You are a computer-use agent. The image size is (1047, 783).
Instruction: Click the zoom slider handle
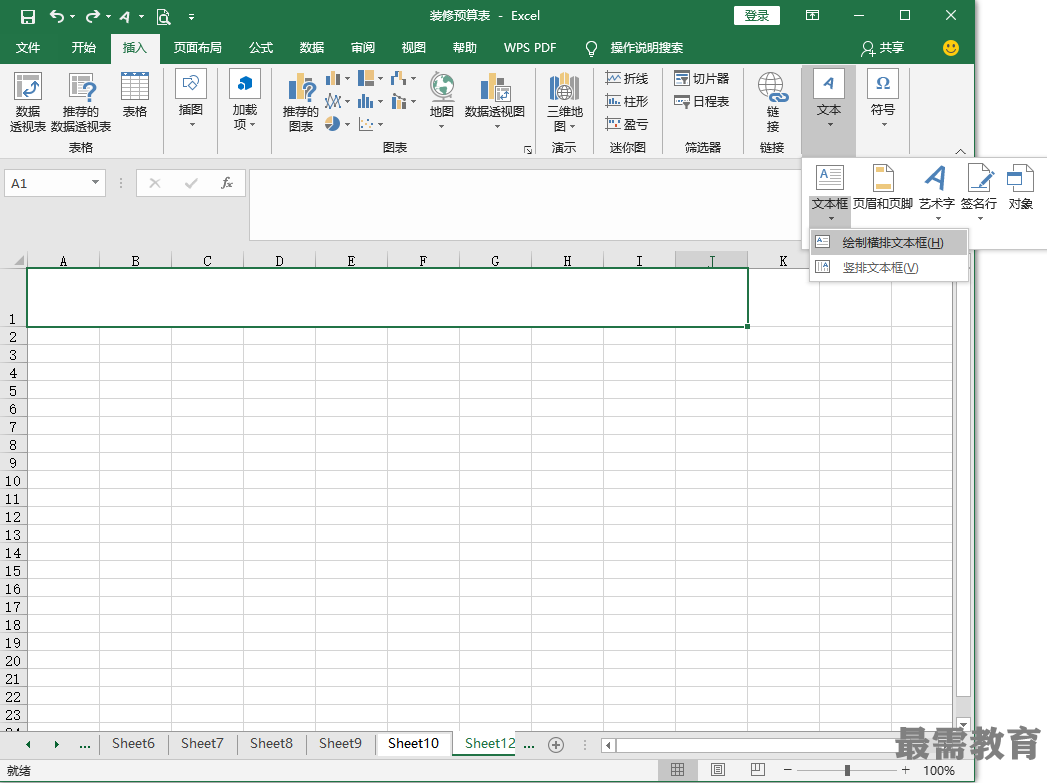847,770
